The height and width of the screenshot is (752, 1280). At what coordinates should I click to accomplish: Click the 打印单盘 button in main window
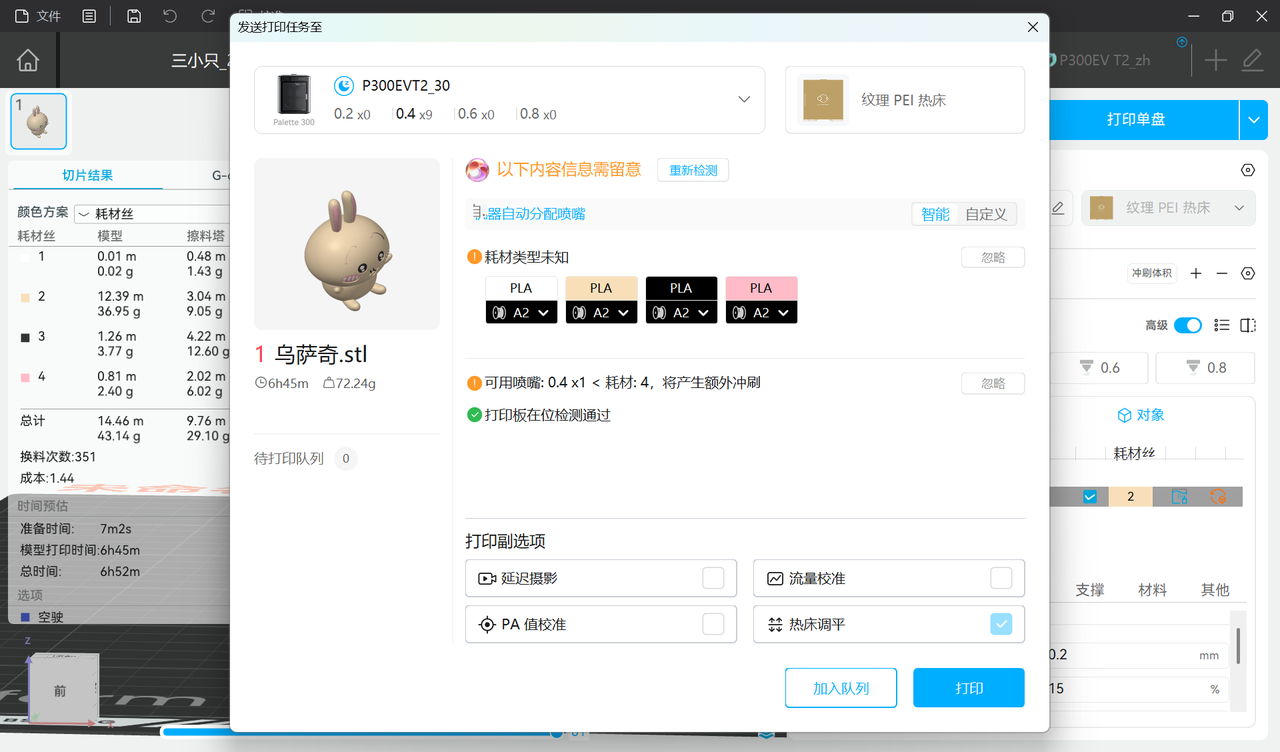1136,119
